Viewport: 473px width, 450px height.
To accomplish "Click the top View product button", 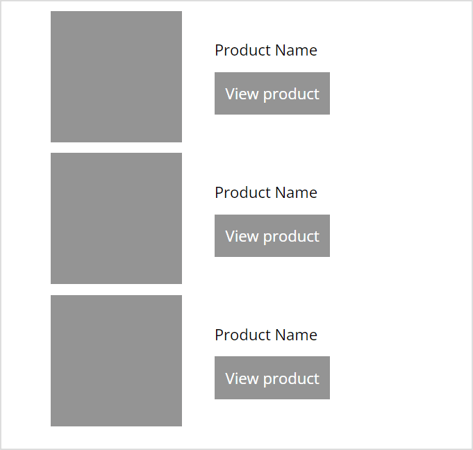I will pyautogui.click(x=272, y=93).
